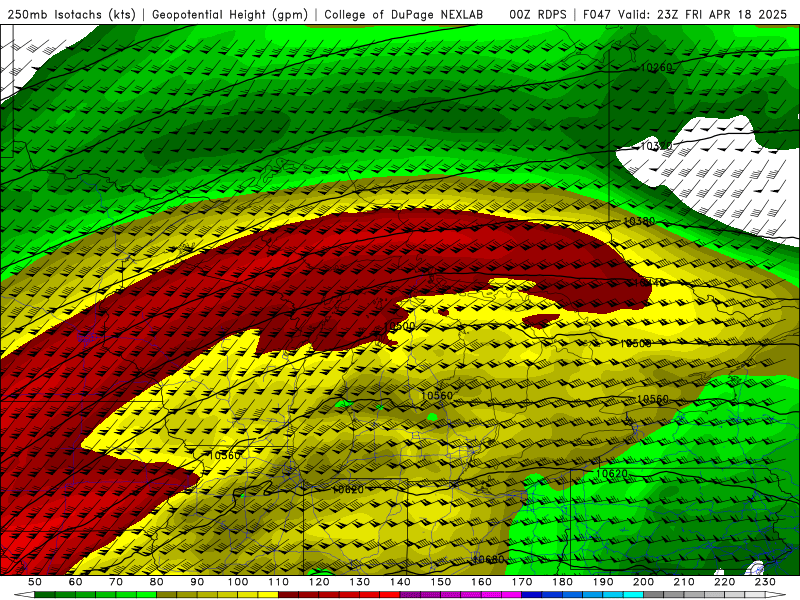Click the 80 knot color scale label
Screen dimensions: 800x600
(157, 582)
